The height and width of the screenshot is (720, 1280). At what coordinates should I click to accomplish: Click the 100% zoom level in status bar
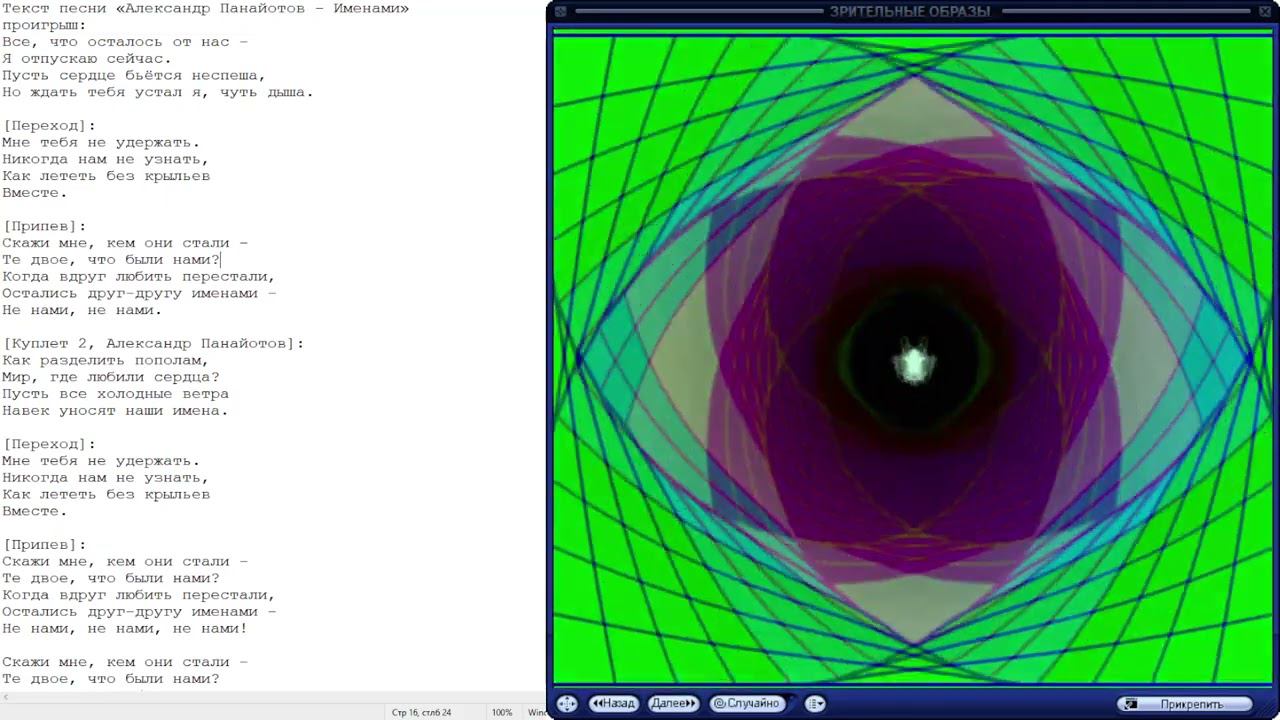502,712
